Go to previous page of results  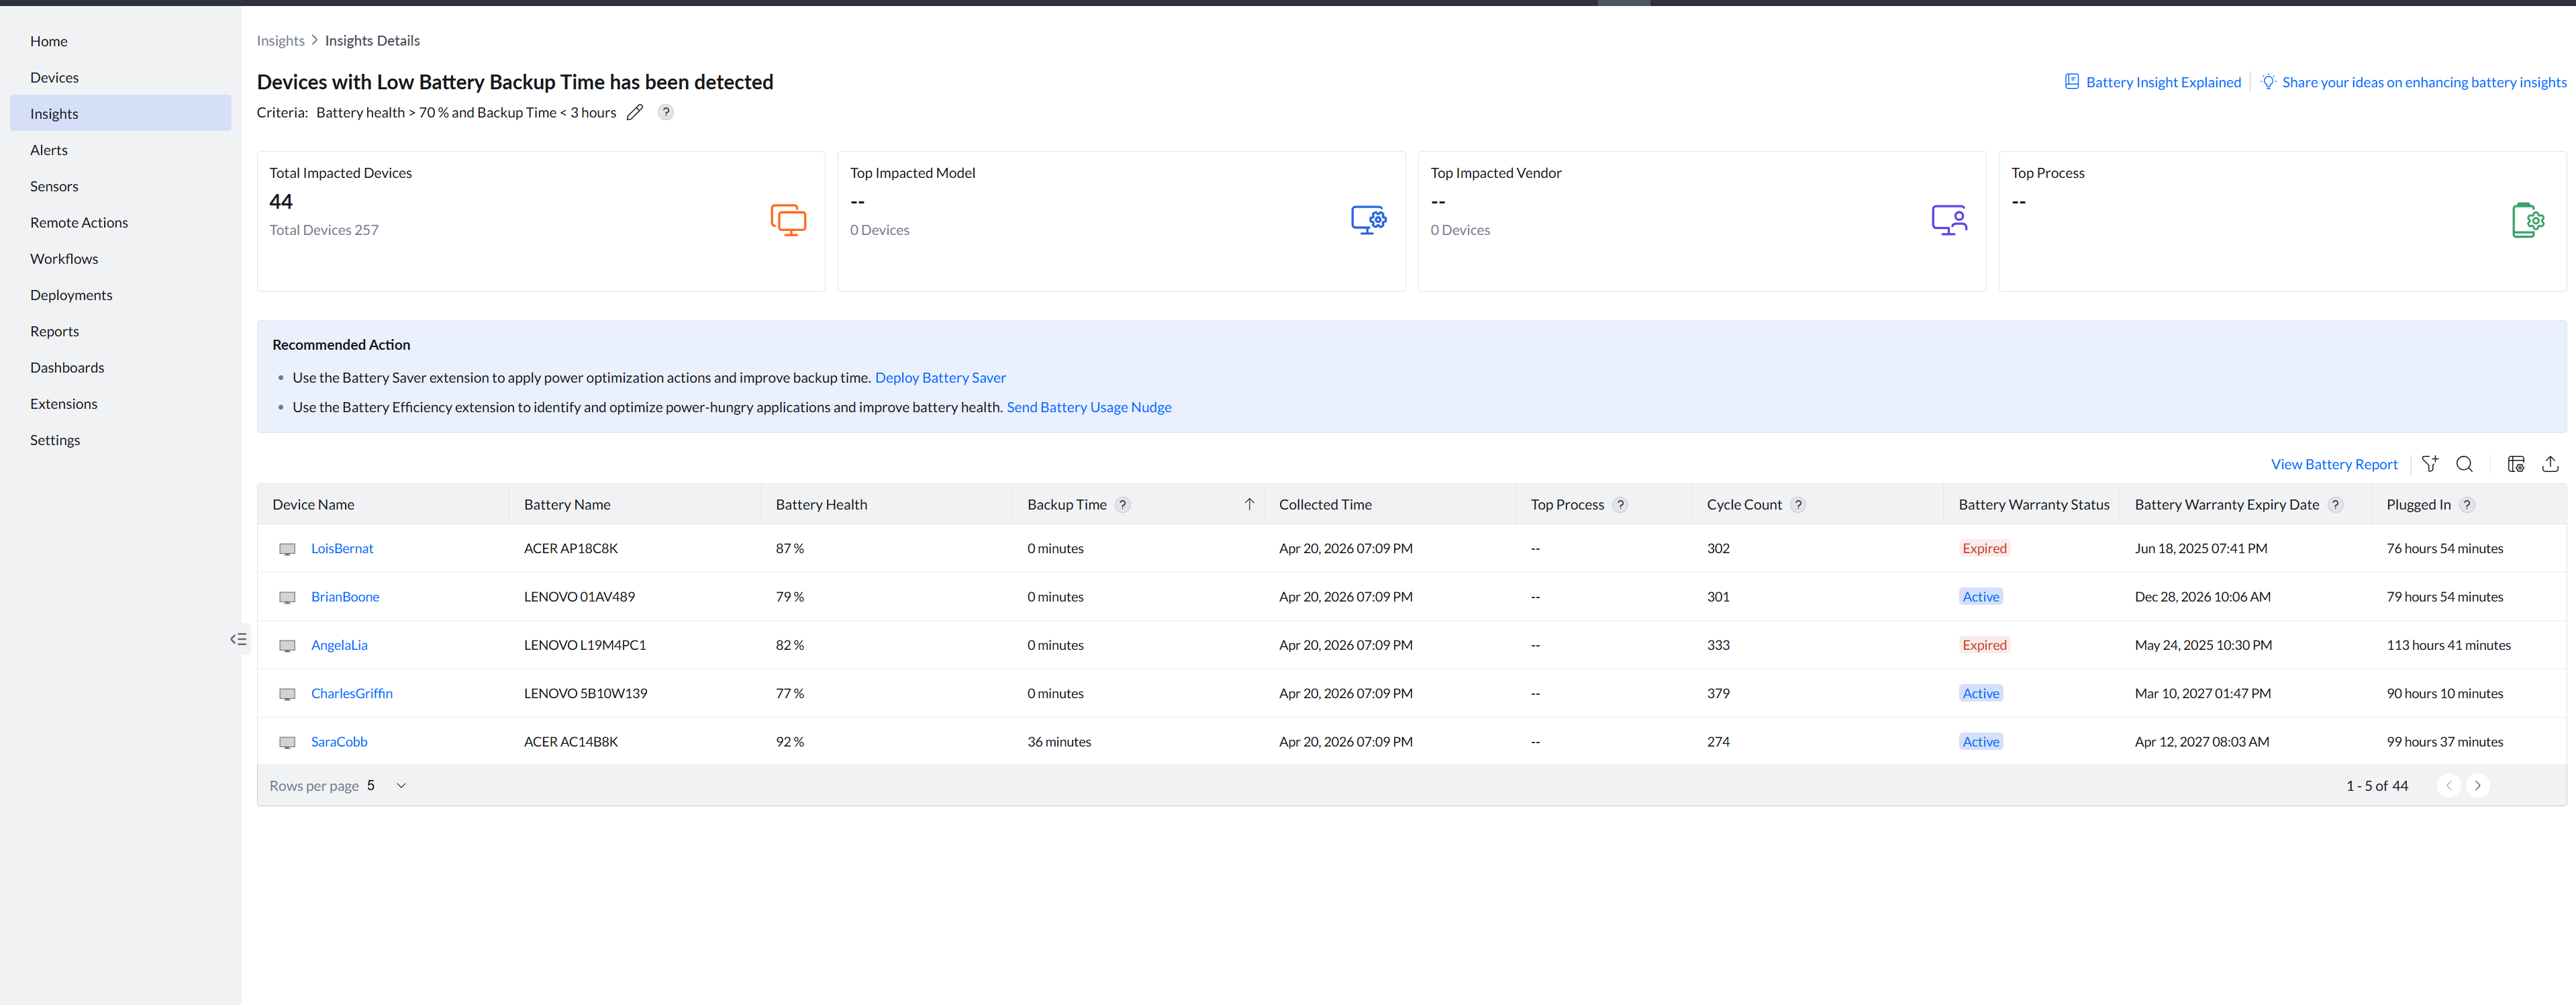[2448, 786]
